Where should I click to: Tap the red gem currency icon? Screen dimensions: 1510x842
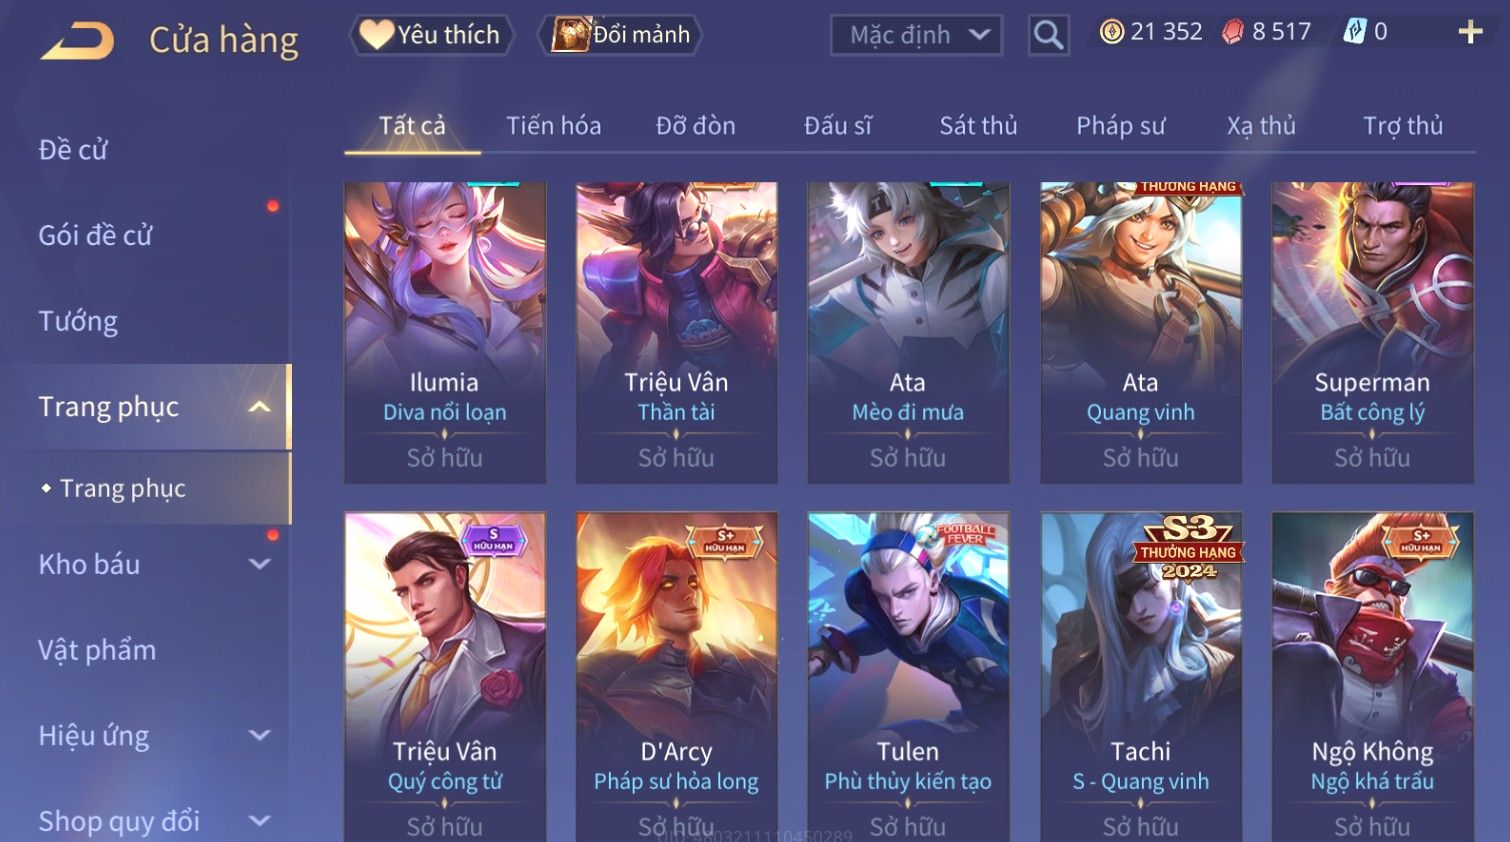1233,32
